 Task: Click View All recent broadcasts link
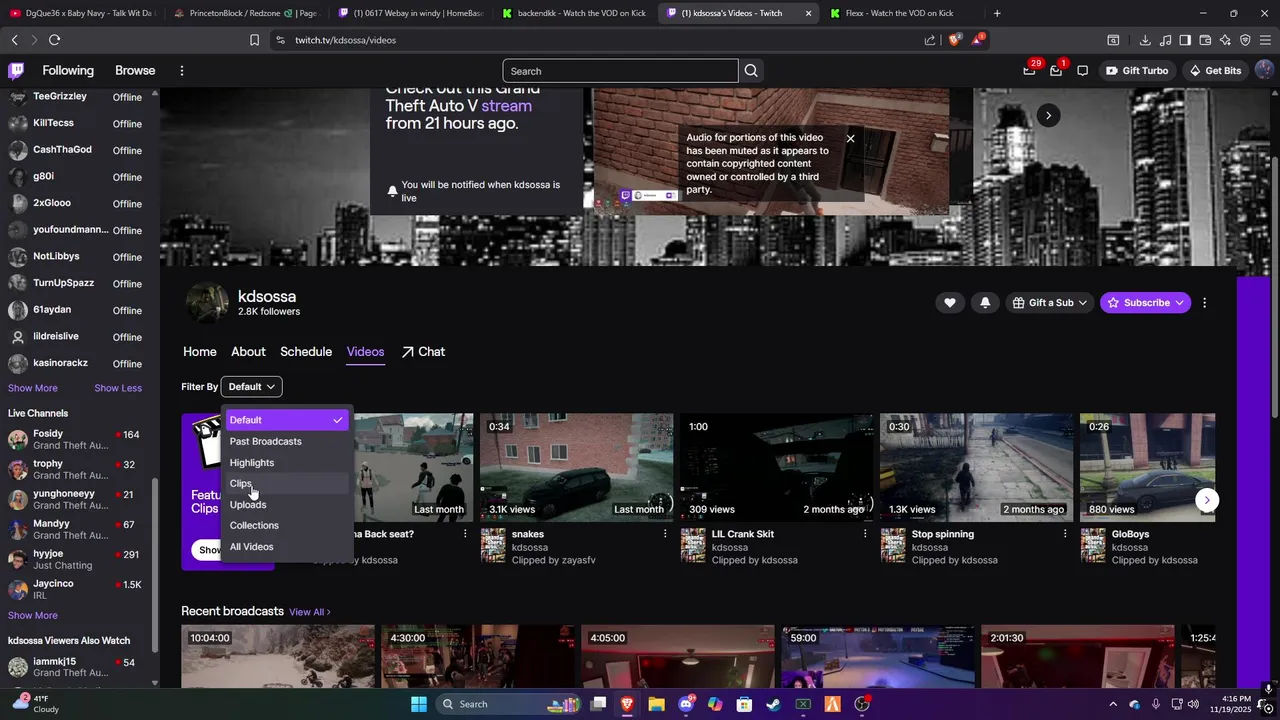(310, 612)
